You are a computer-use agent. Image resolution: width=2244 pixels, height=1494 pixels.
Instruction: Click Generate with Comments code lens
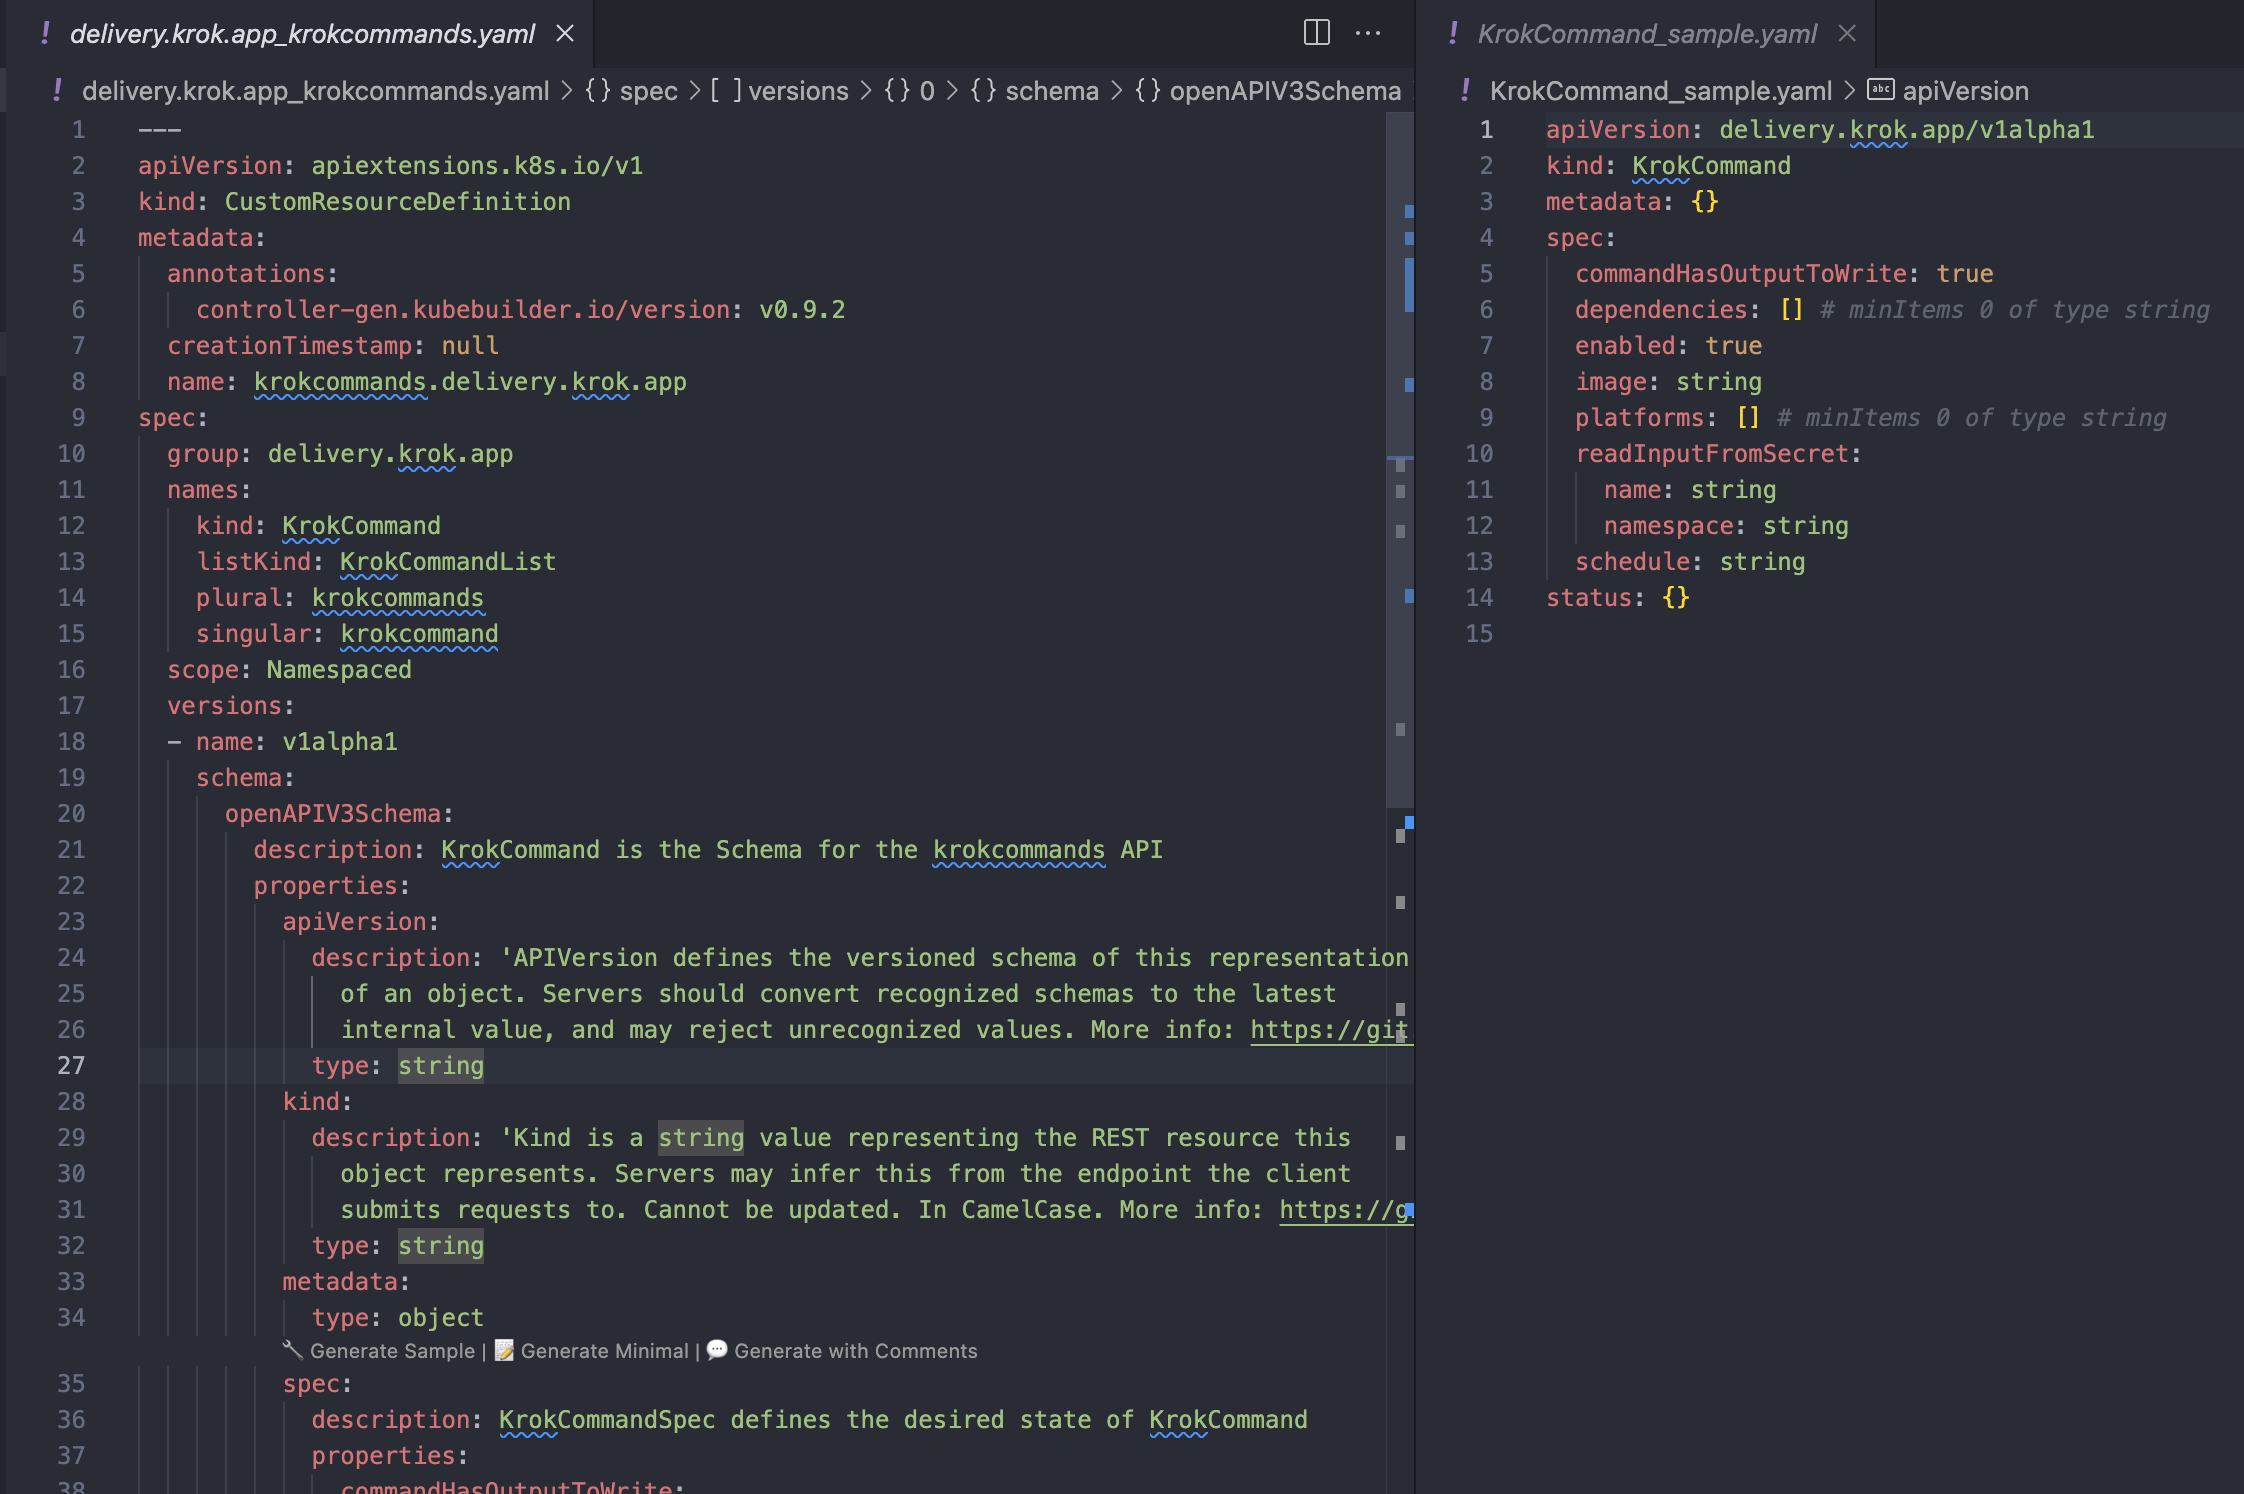click(x=856, y=1351)
